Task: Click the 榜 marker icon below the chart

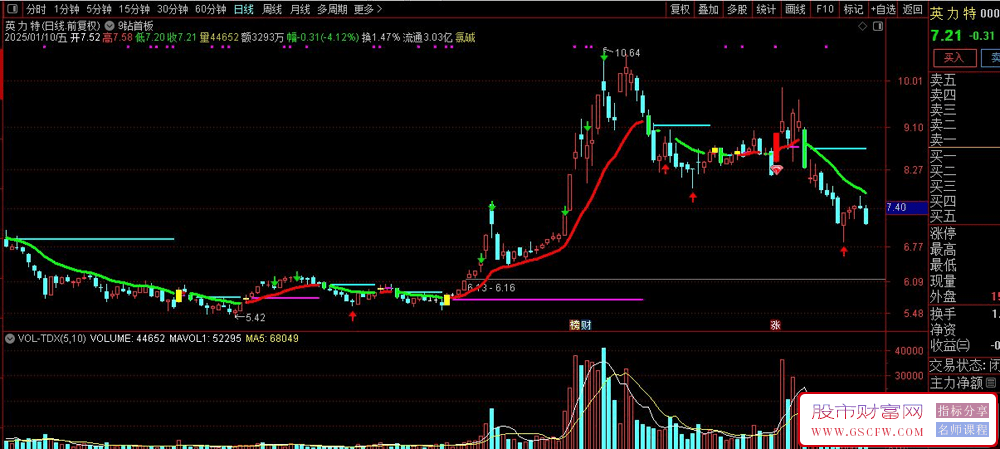Action: (575, 325)
